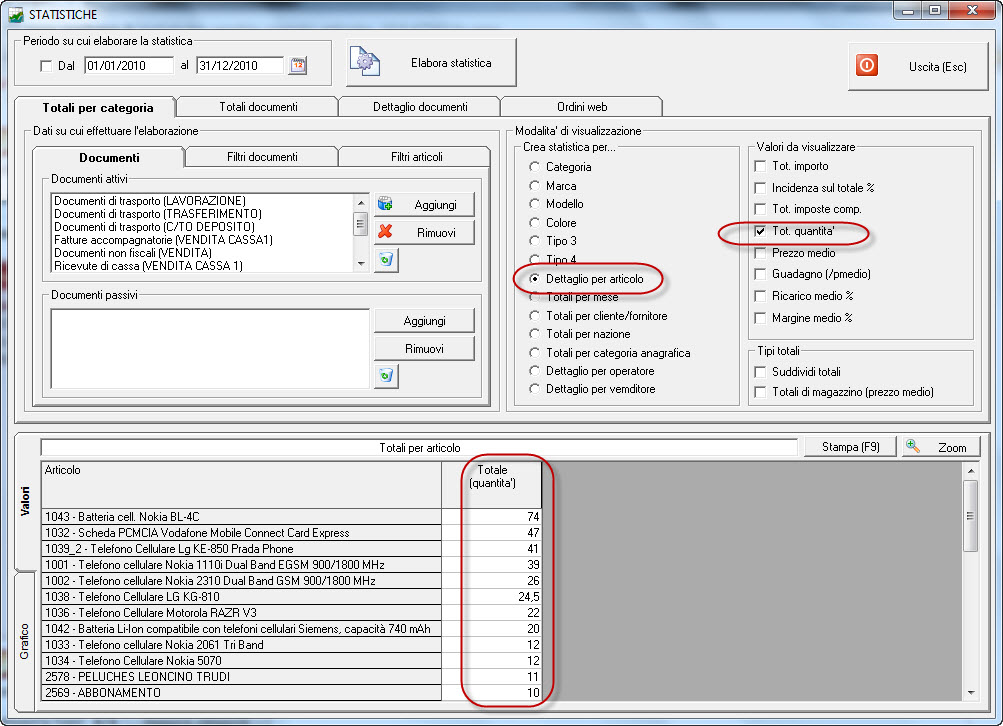Click the trash icon under Documenti attivi buttons

[x=386, y=260]
